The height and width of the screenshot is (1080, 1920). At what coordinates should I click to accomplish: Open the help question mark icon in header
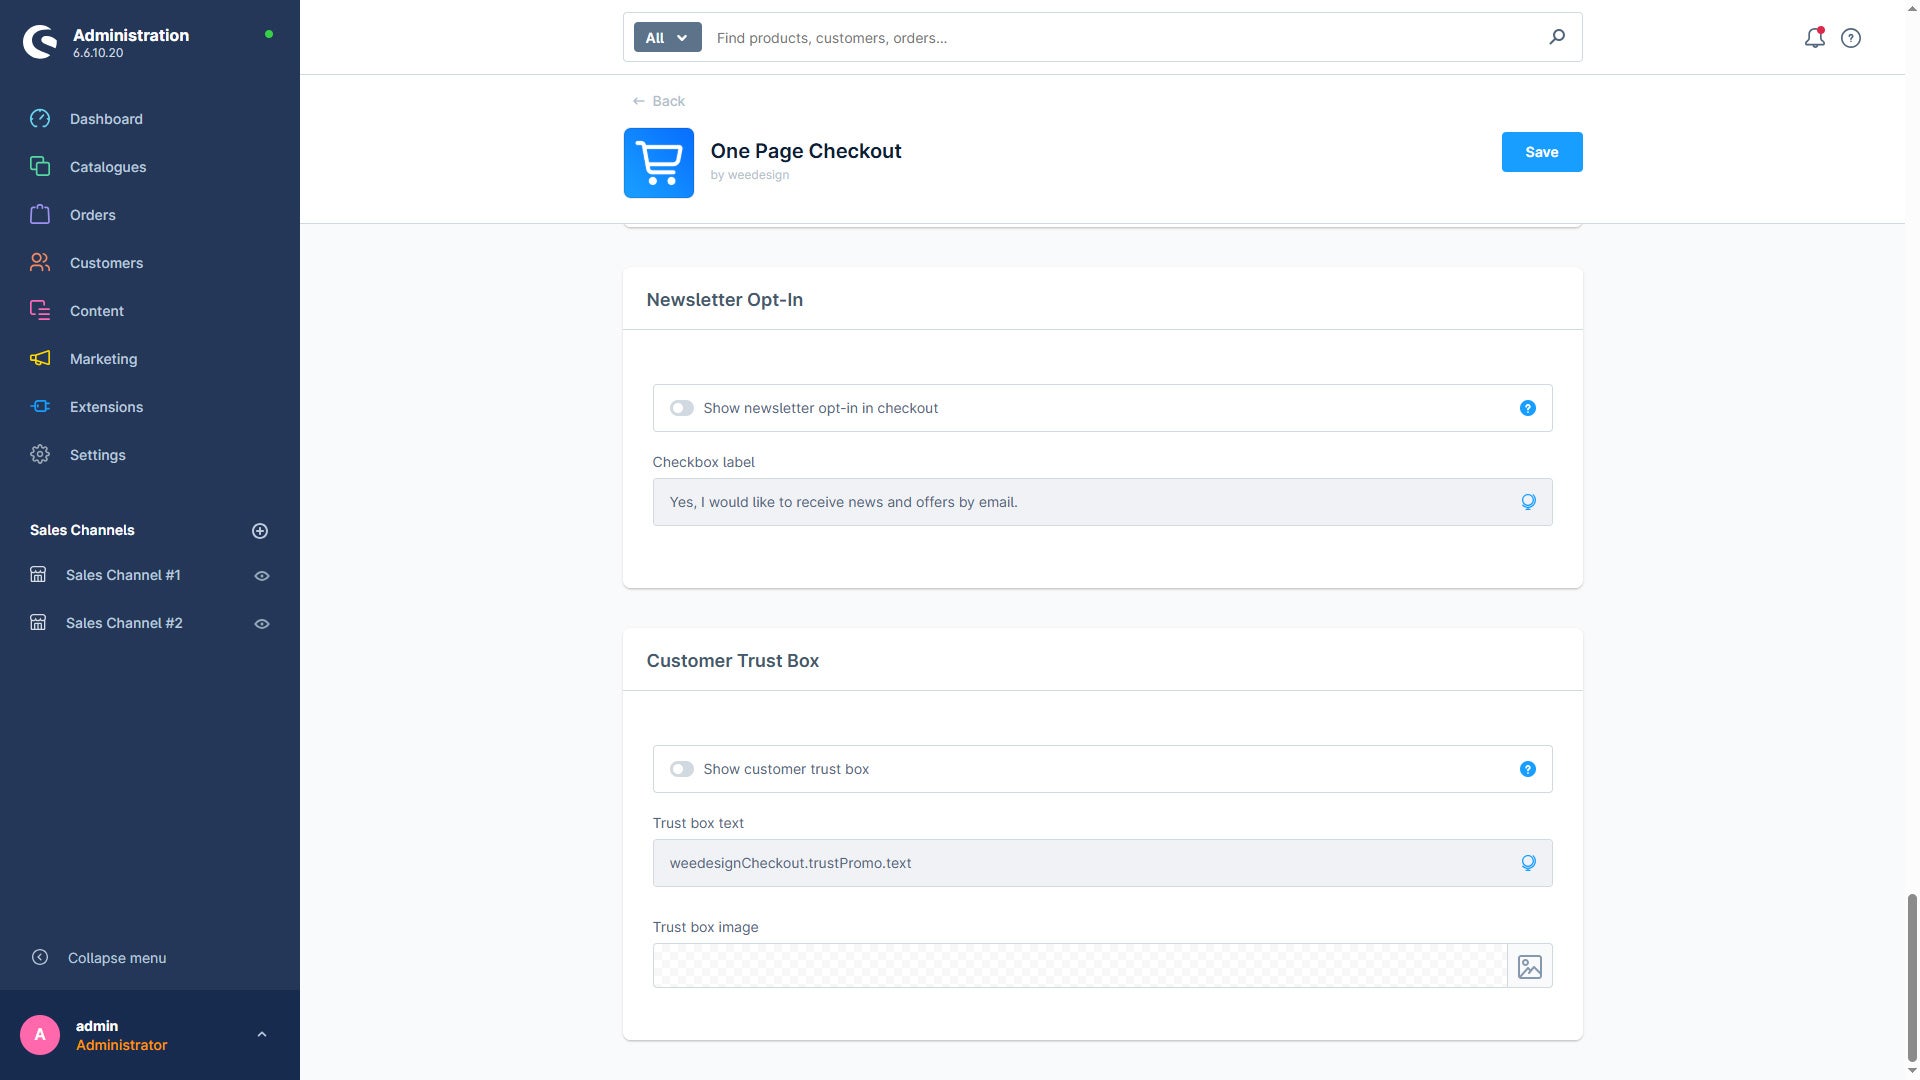tap(1851, 38)
